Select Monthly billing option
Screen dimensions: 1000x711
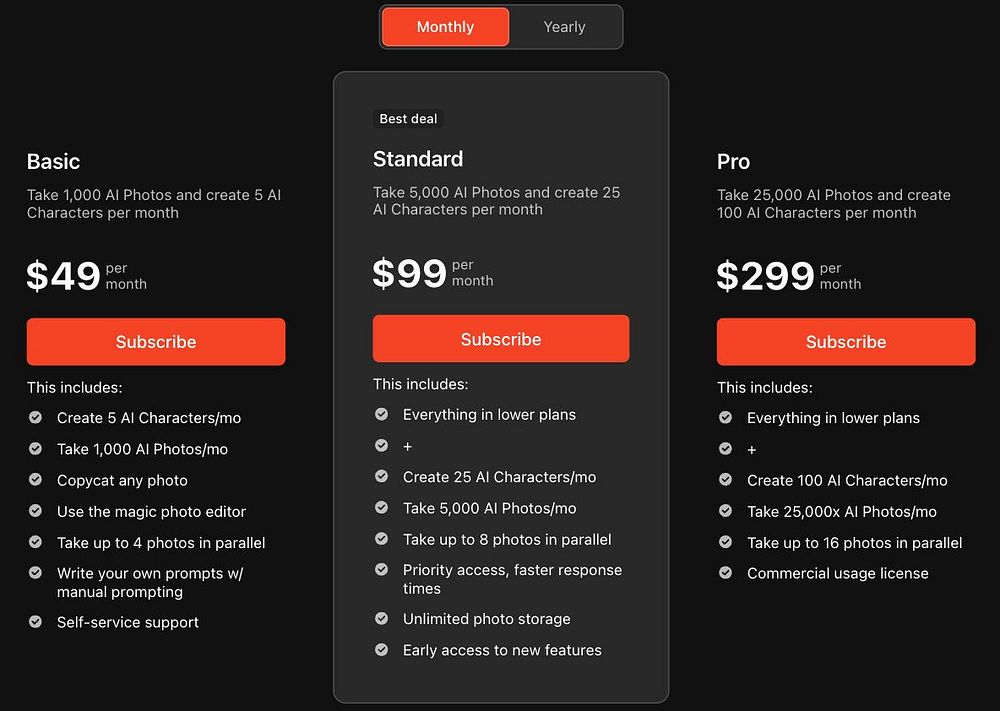[x=445, y=27]
